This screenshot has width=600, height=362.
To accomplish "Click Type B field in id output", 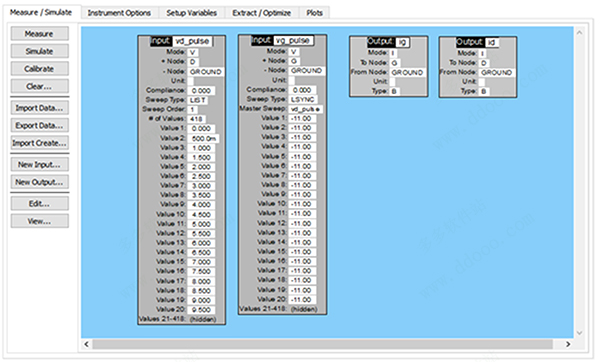I will pyautogui.click(x=484, y=91).
